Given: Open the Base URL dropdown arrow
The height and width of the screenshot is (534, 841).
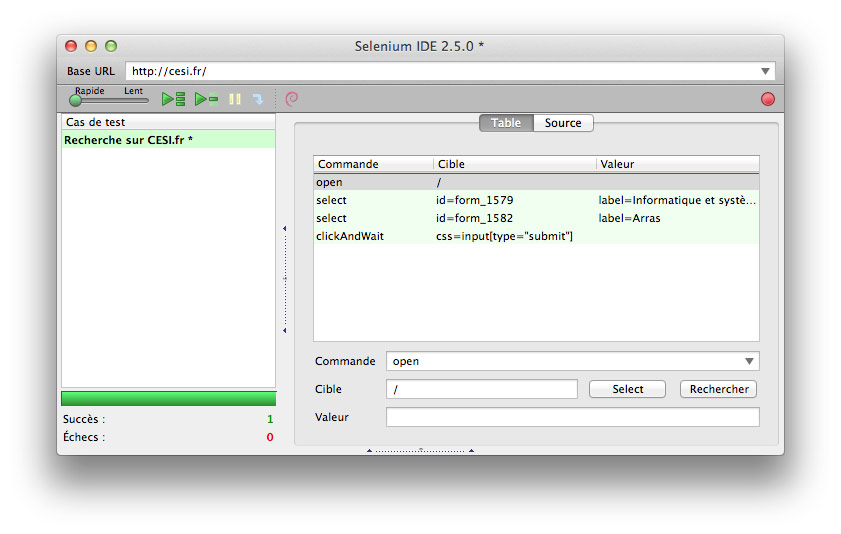Looking at the screenshot, I should 765,71.
